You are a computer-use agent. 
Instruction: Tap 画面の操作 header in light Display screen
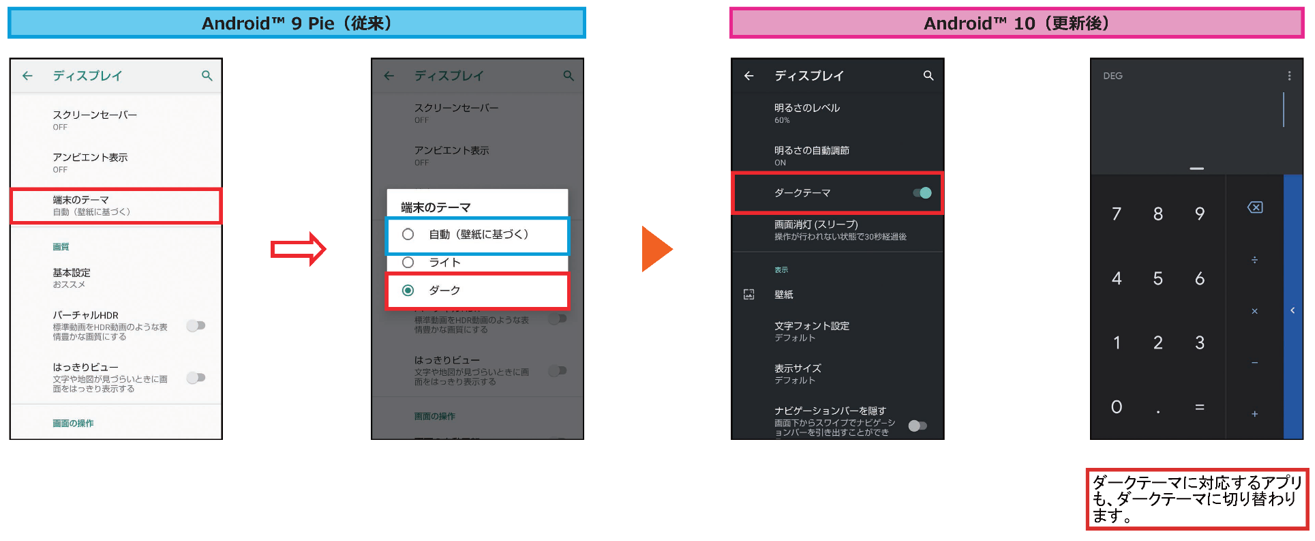[x=73, y=424]
